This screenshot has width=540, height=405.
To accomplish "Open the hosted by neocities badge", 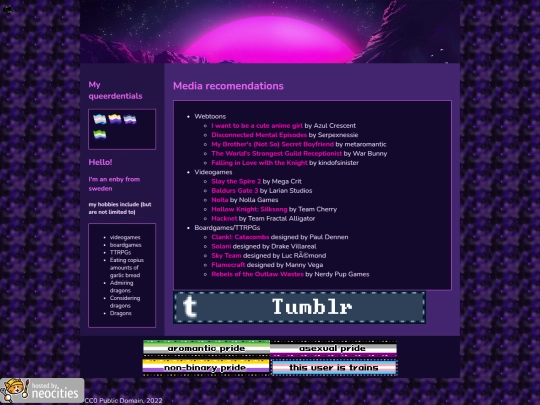I will [x=42, y=391].
